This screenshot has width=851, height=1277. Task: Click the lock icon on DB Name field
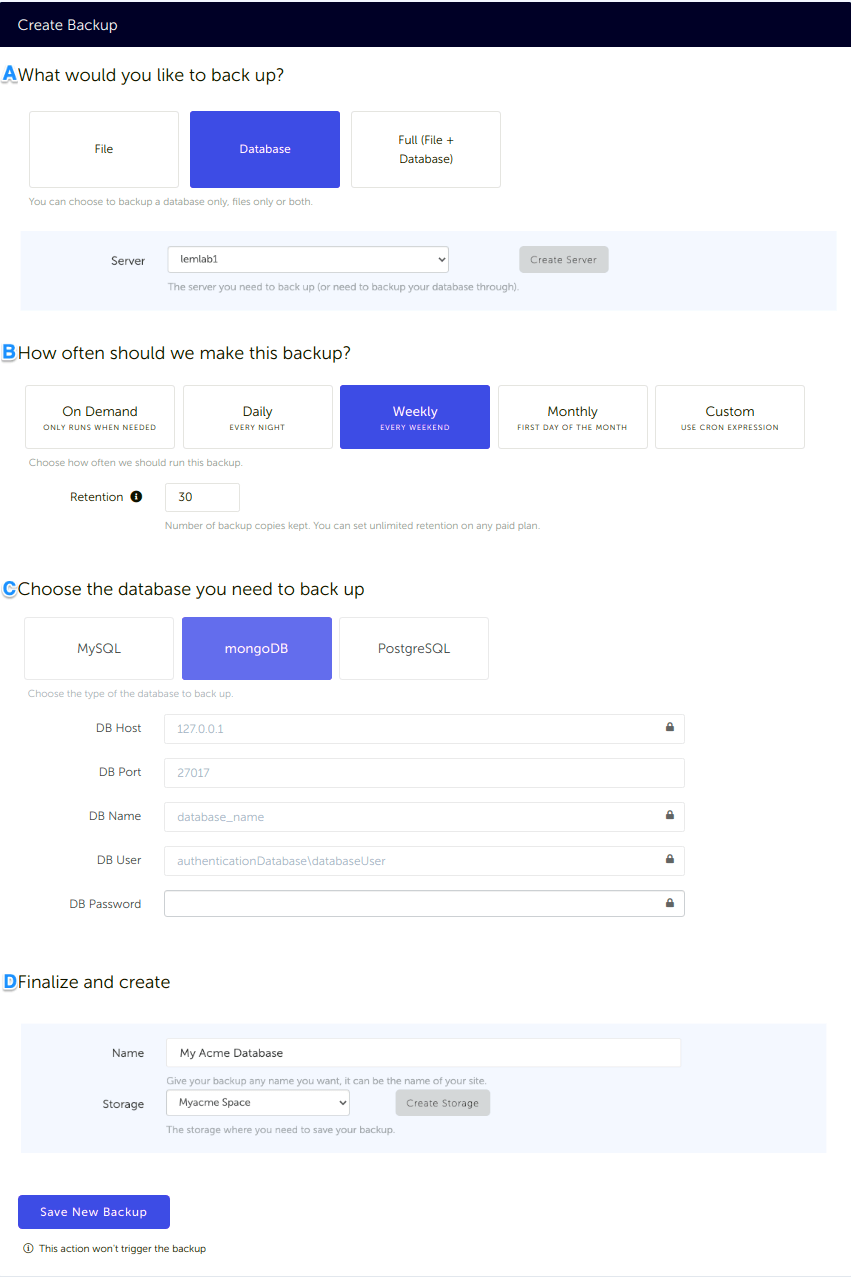(669, 816)
